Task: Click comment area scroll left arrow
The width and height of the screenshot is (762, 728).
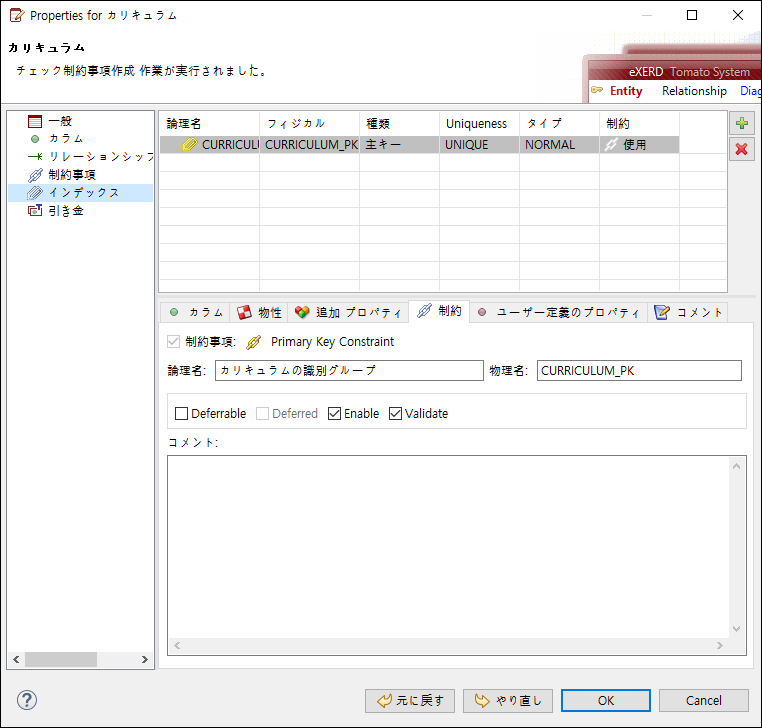Action: [x=177, y=645]
